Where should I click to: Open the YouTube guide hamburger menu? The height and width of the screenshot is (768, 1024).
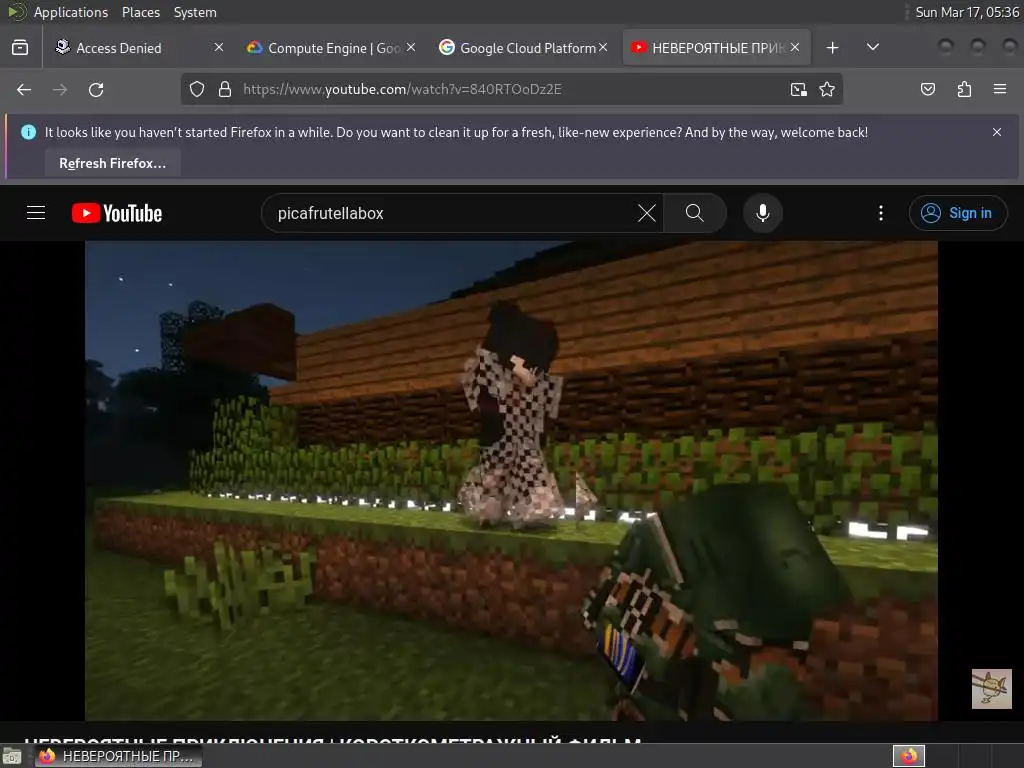click(36, 213)
